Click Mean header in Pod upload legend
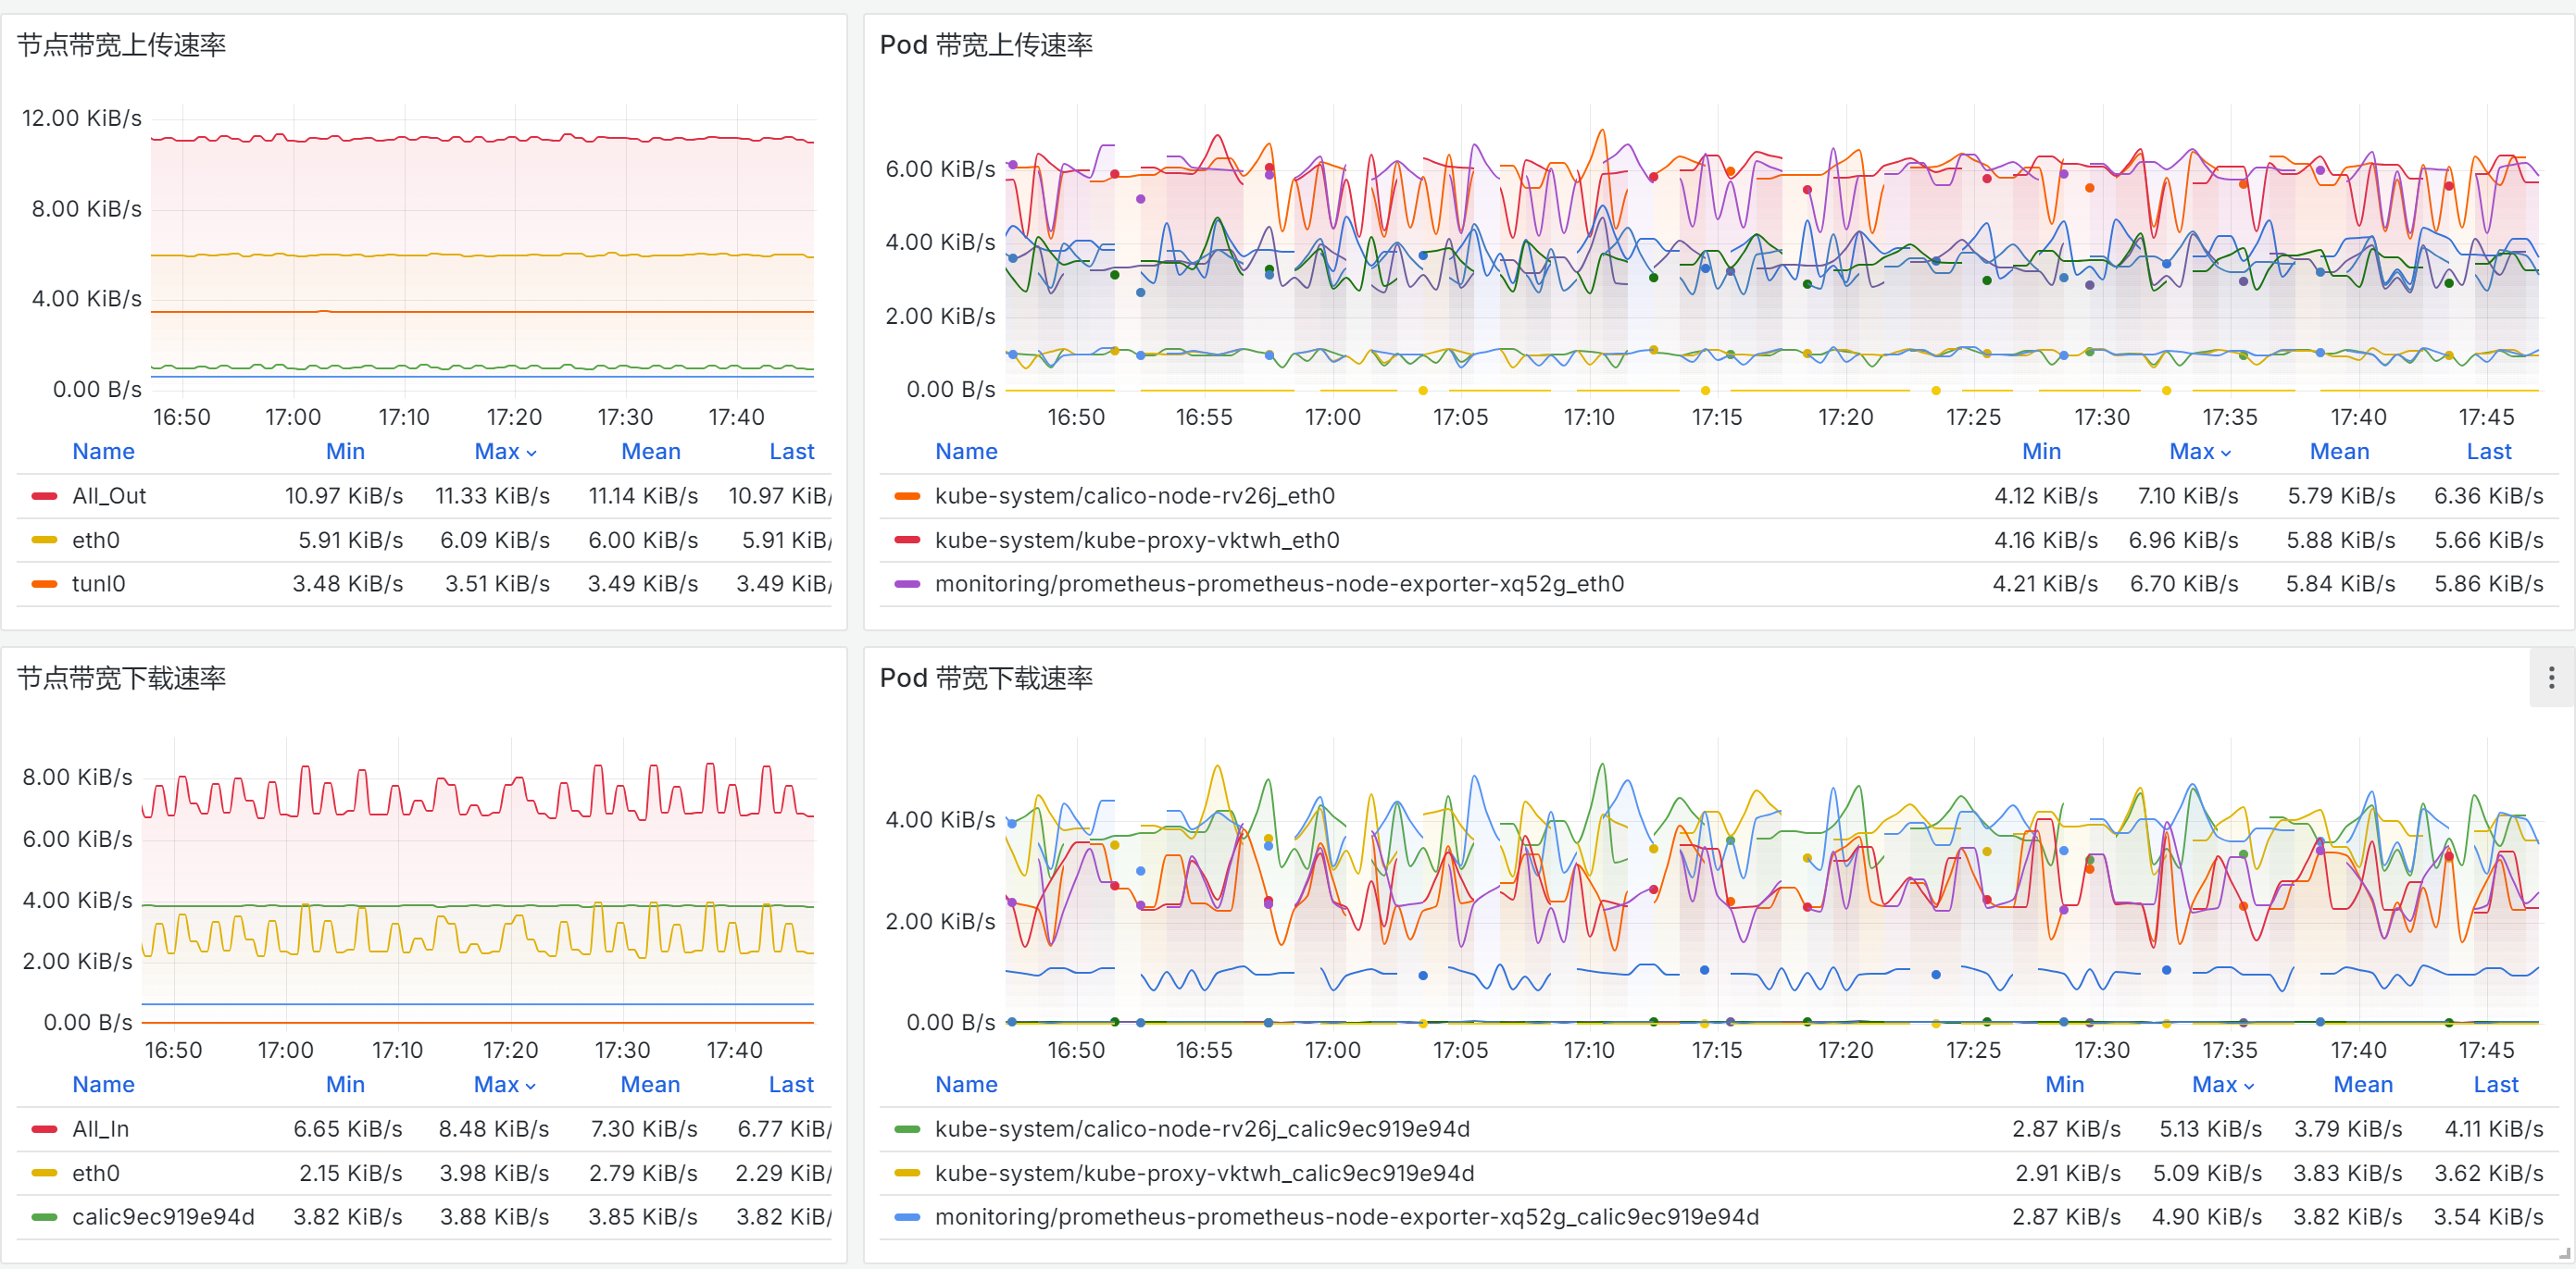The width and height of the screenshot is (2576, 1269). click(2338, 452)
